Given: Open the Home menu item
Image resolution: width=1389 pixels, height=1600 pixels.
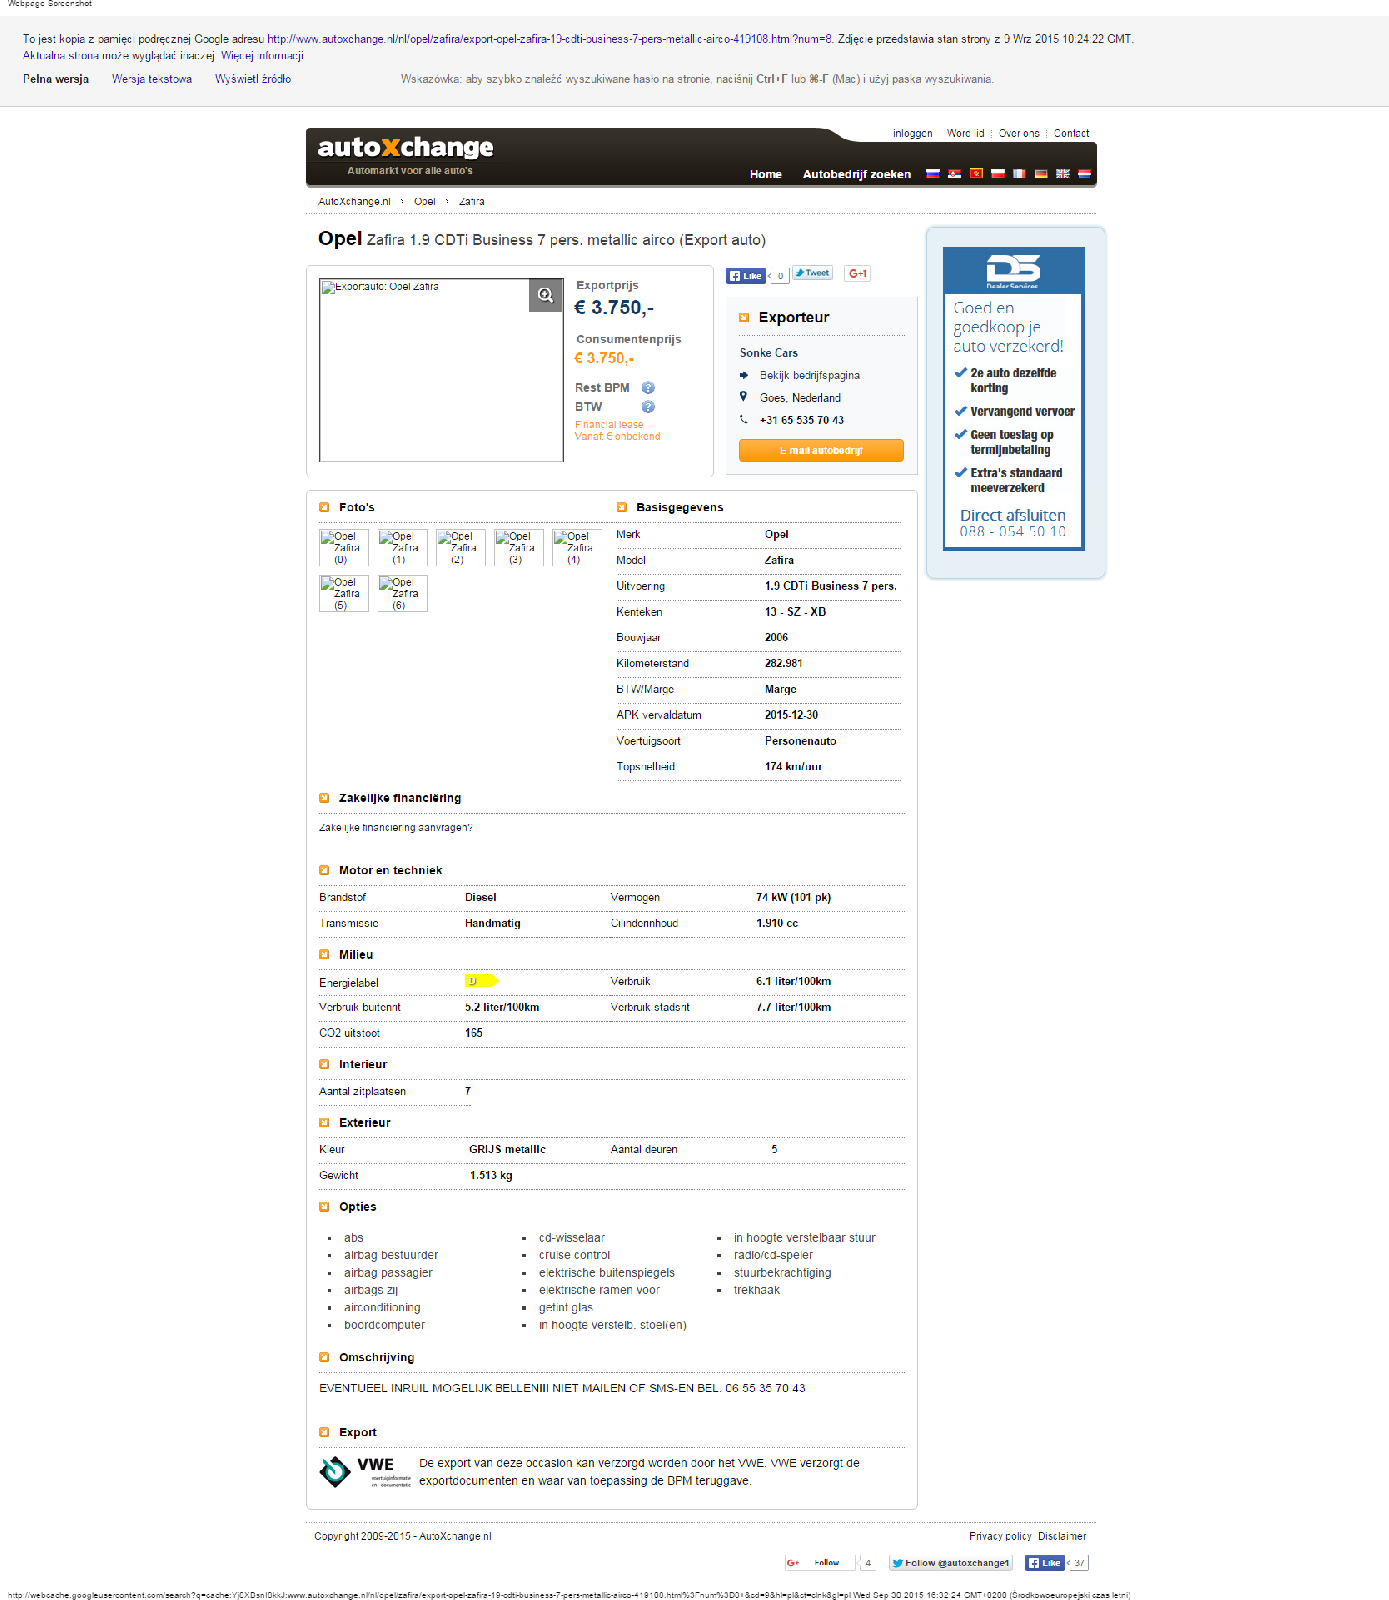Looking at the screenshot, I should tap(766, 174).
